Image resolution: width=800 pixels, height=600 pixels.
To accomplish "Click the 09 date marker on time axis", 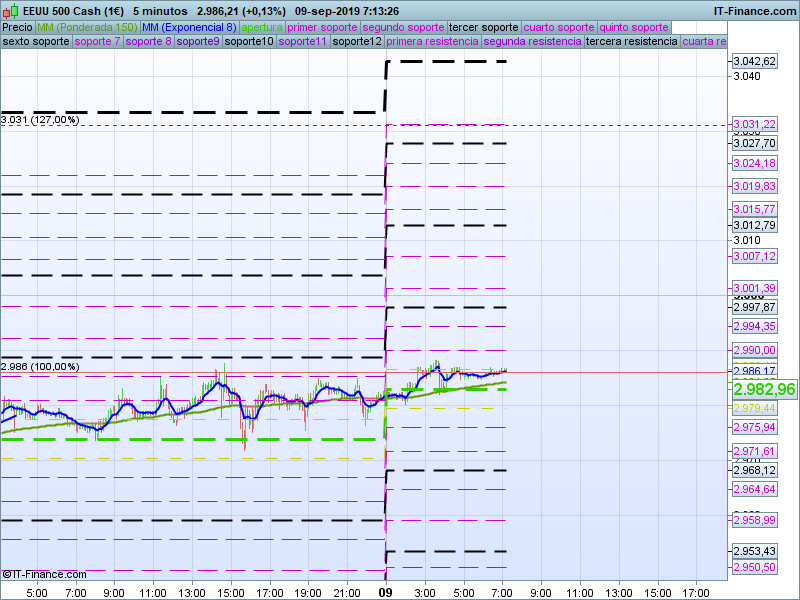I will click(385, 592).
